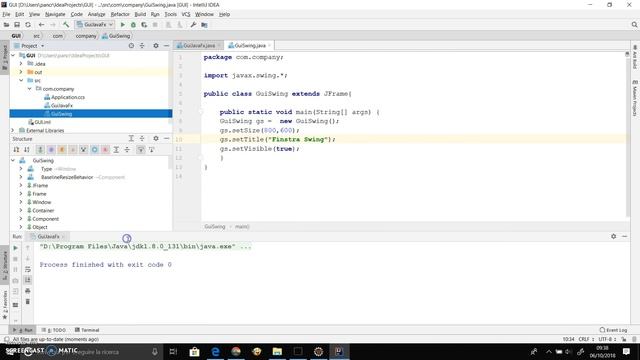Toggle the blue circle Structure filter
This screenshot has width=640, height=360.
point(94,150)
